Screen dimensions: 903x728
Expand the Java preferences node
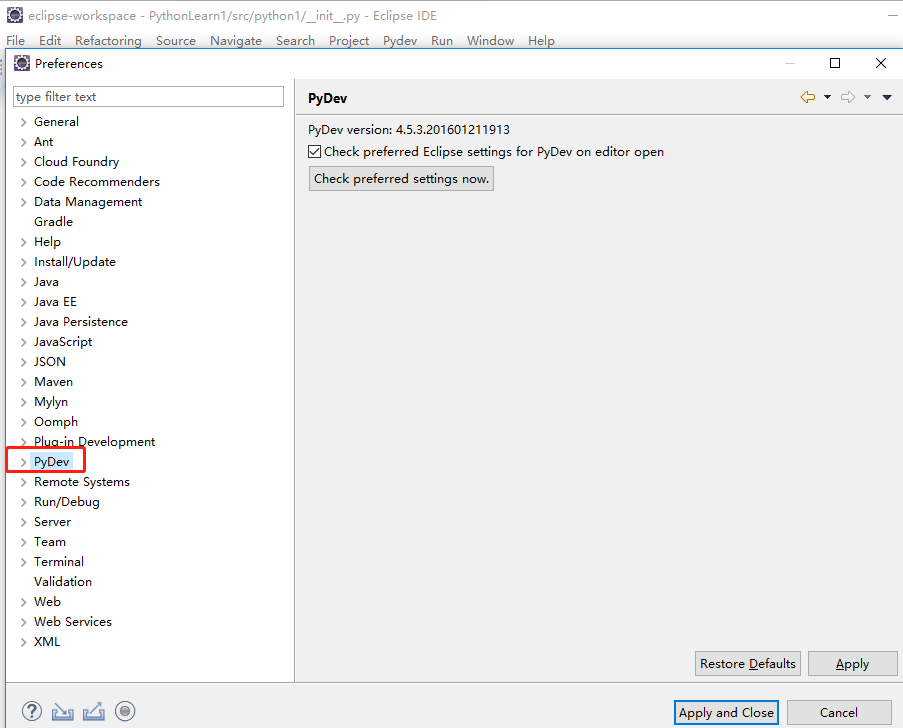24,282
